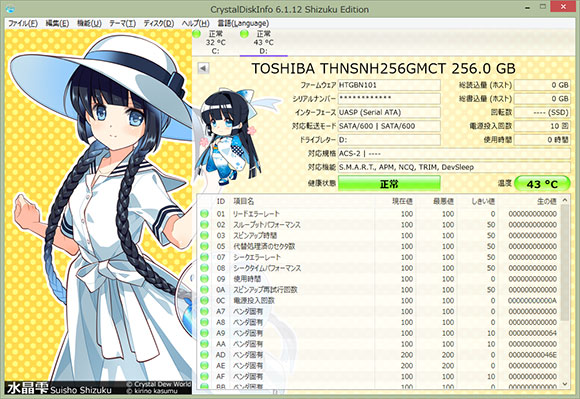This screenshot has height=399, width=580.
Task: Click the firmware field HTGBN101
Action: point(389,85)
